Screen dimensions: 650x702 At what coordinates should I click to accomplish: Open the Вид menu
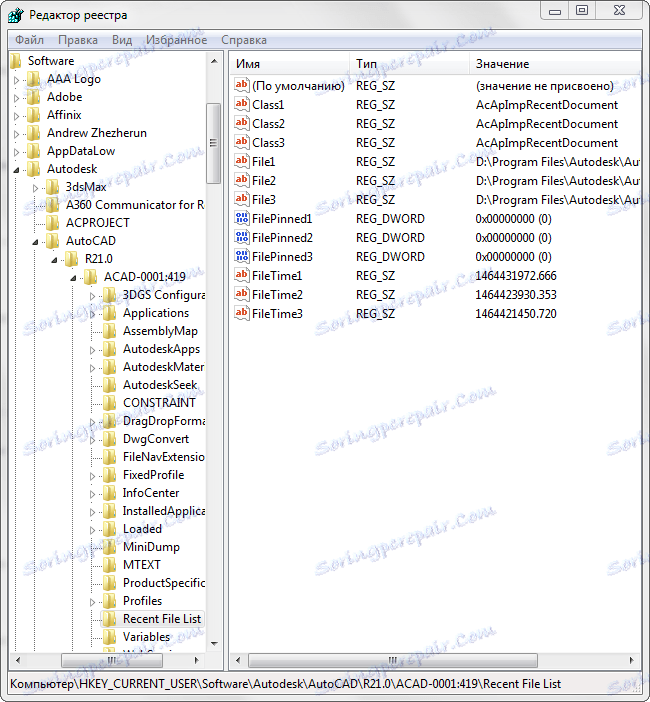[122, 40]
